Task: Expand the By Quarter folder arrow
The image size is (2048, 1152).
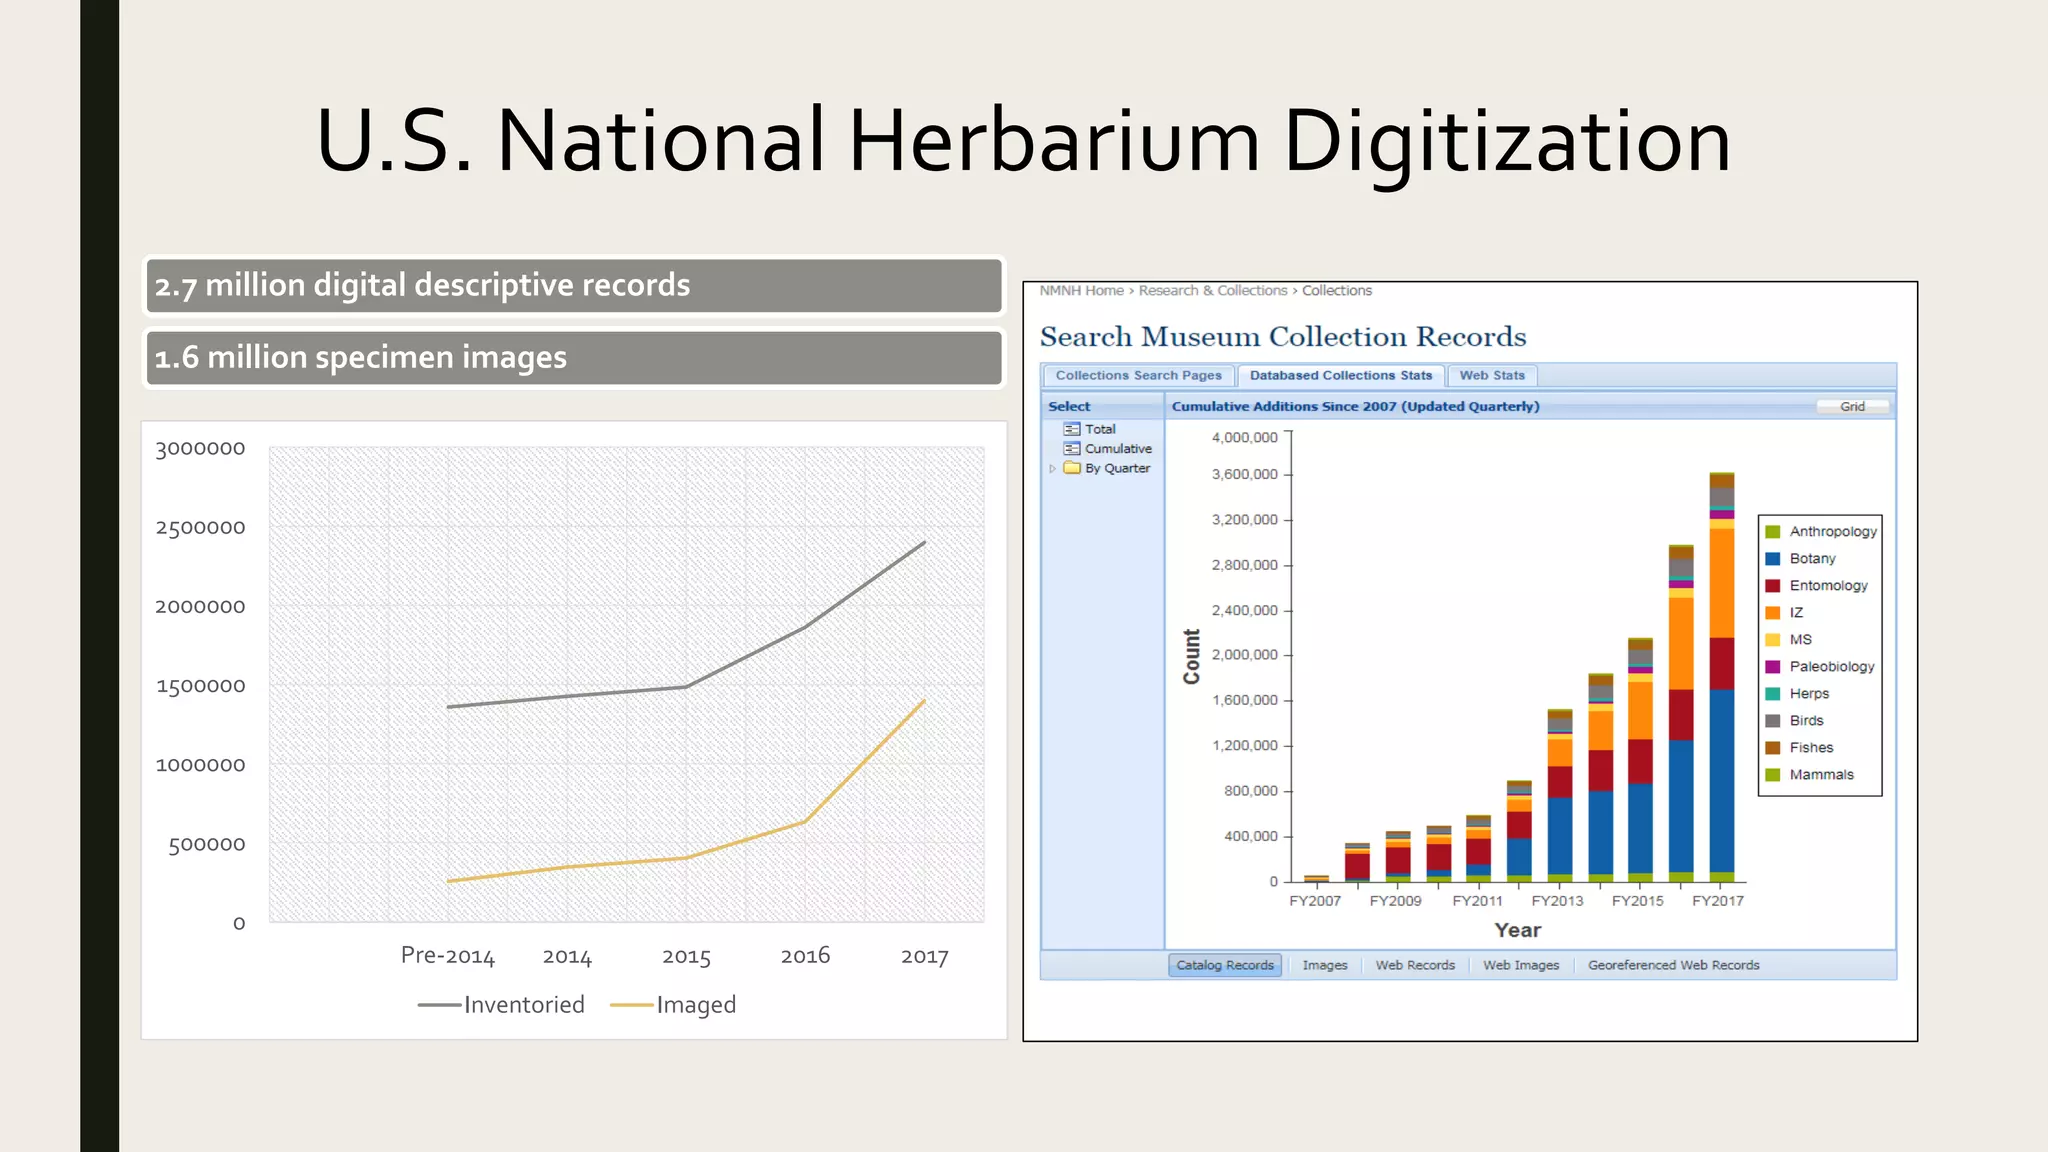Action: (1052, 468)
